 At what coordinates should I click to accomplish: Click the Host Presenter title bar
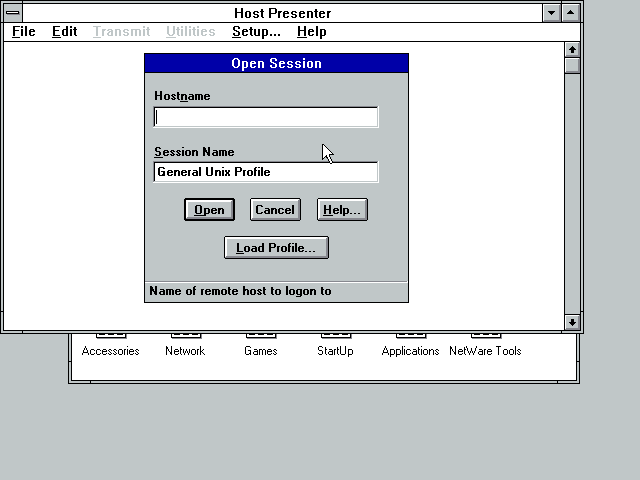click(x=282, y=13)
